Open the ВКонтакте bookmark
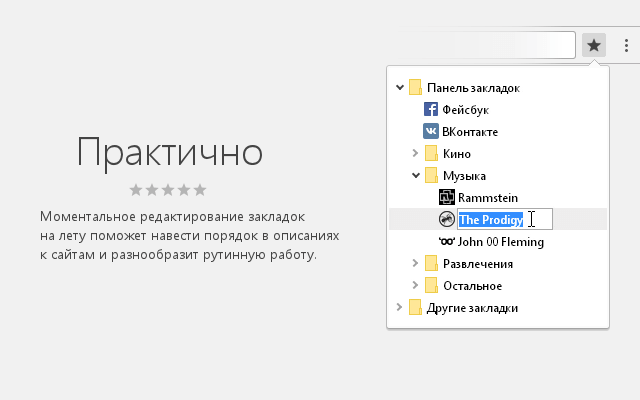This screenshot has width=640, height=400. click(470, 132)
